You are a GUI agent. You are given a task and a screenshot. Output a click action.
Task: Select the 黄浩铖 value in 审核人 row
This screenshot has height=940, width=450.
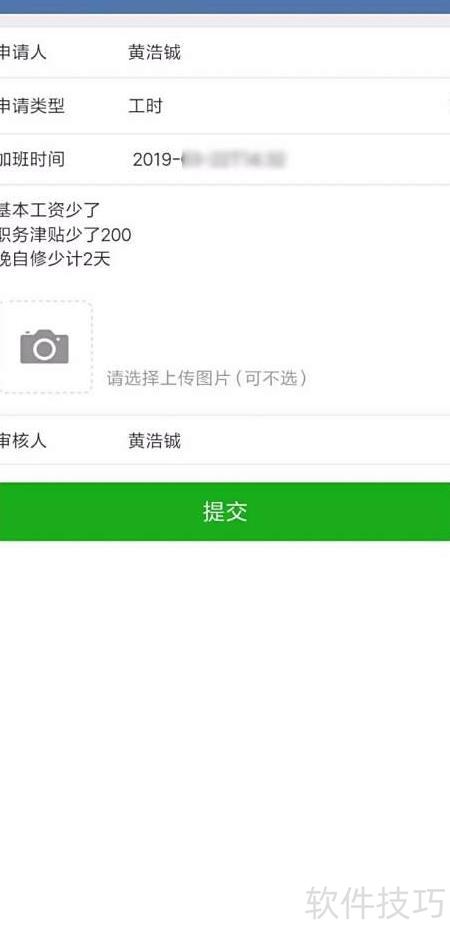[x=155, y=441]
